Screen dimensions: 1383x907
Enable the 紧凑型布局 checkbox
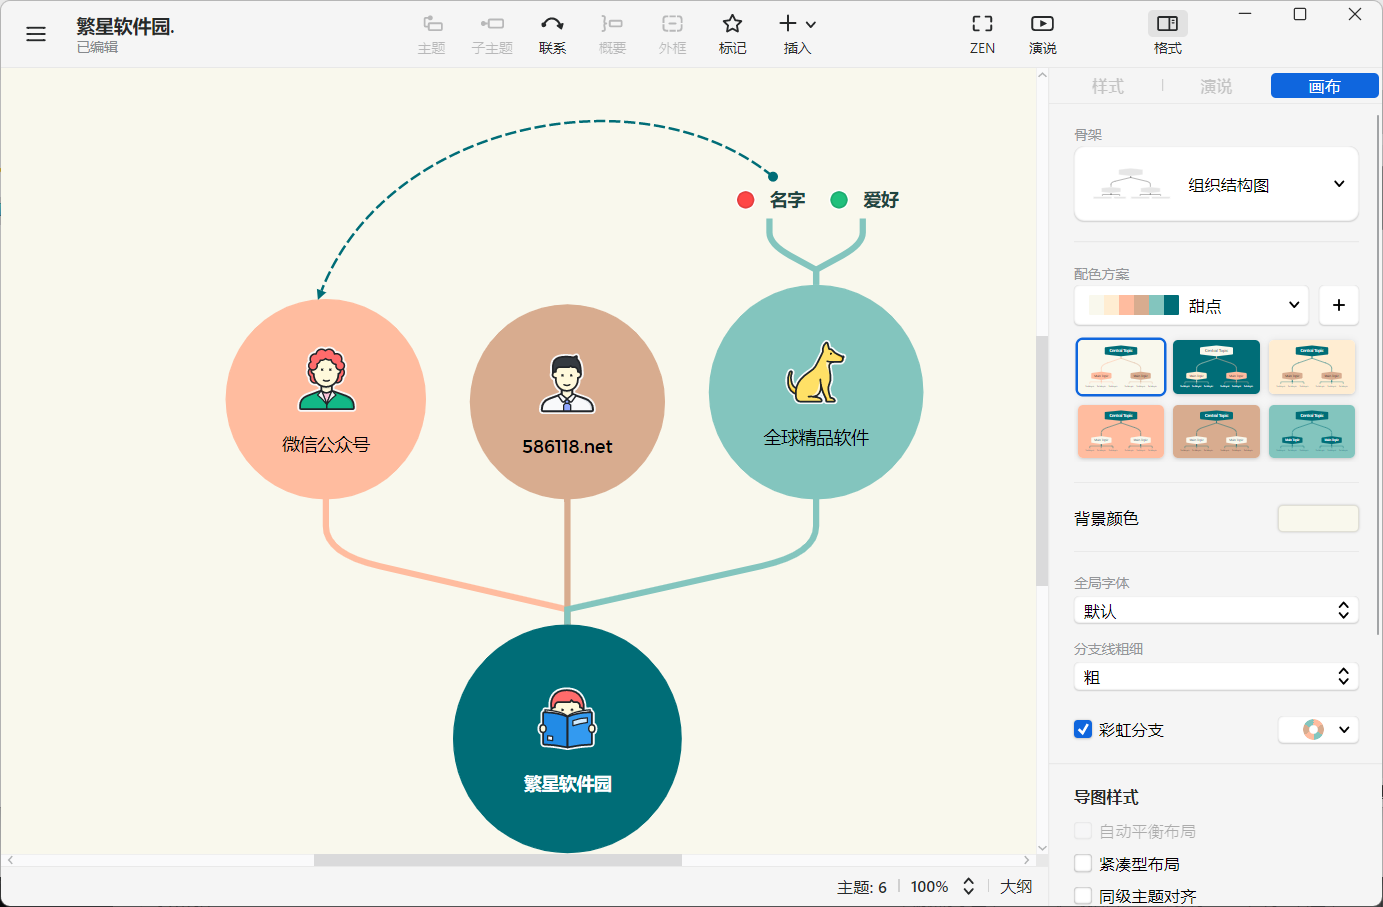click(1083, 863)
